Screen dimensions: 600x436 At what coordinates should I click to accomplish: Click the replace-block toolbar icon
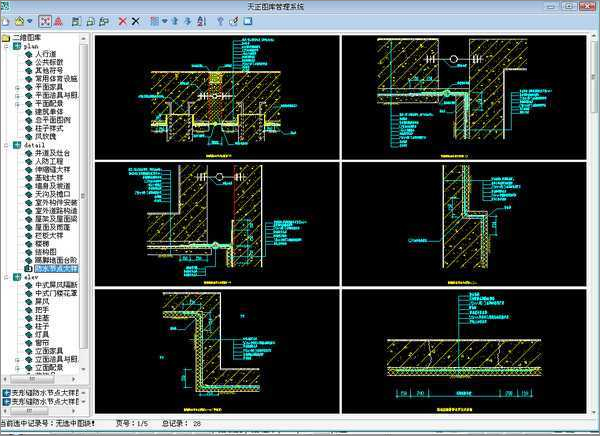pos(233,21)
